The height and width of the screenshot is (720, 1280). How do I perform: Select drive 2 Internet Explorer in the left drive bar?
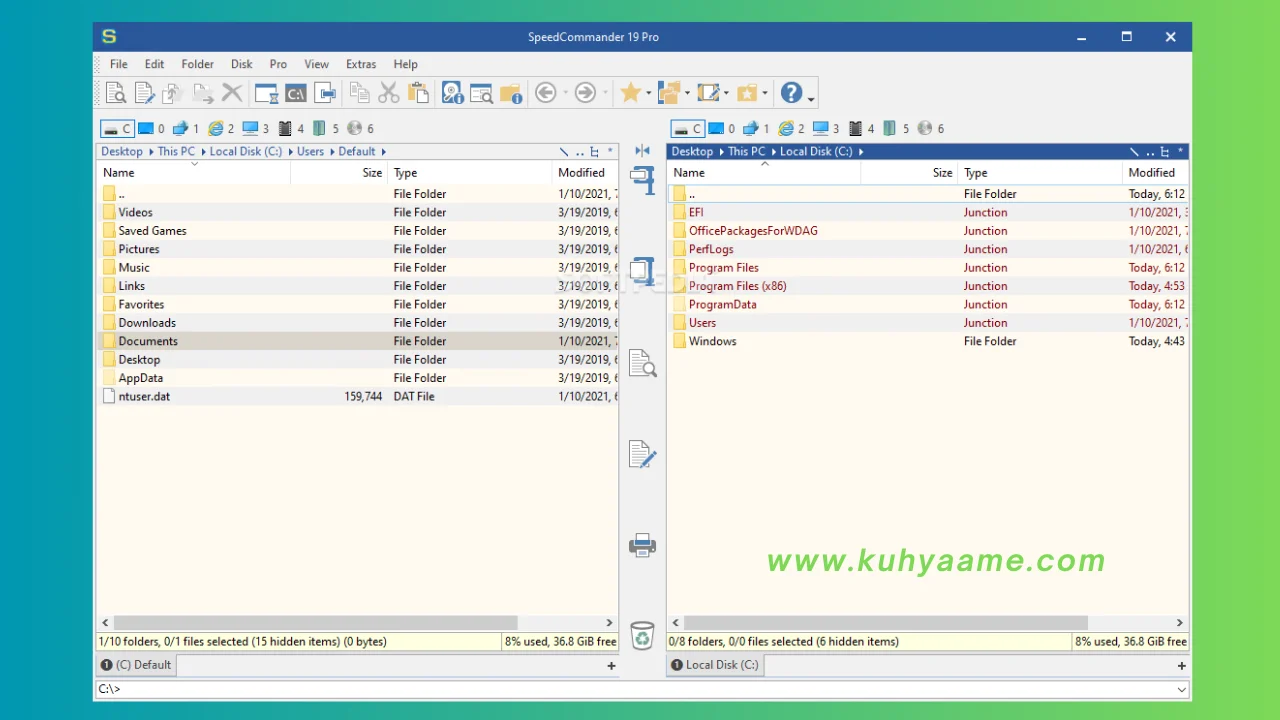pyautogui.click(x=220, y=128)
